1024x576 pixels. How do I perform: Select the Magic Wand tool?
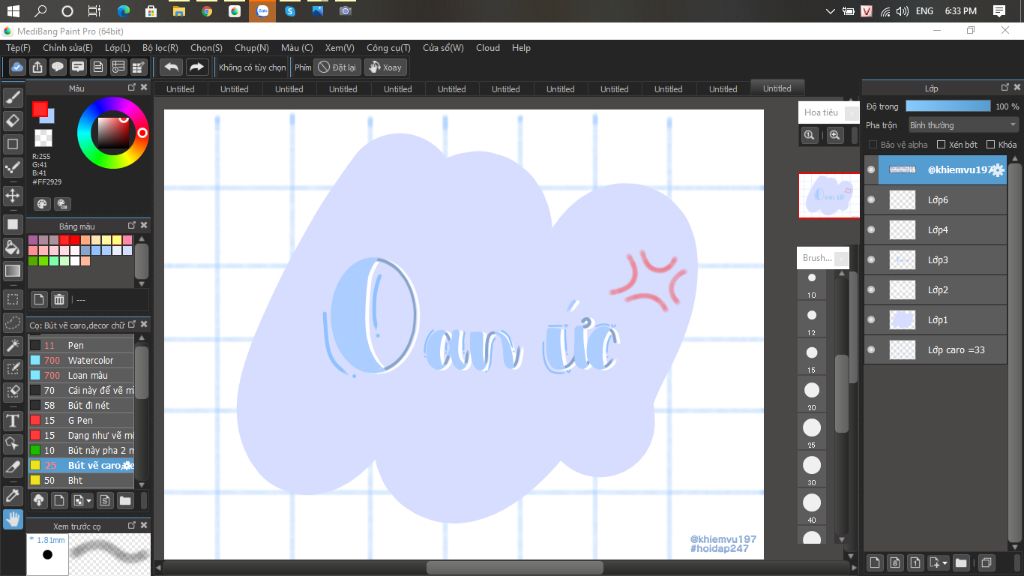(12, 345)
